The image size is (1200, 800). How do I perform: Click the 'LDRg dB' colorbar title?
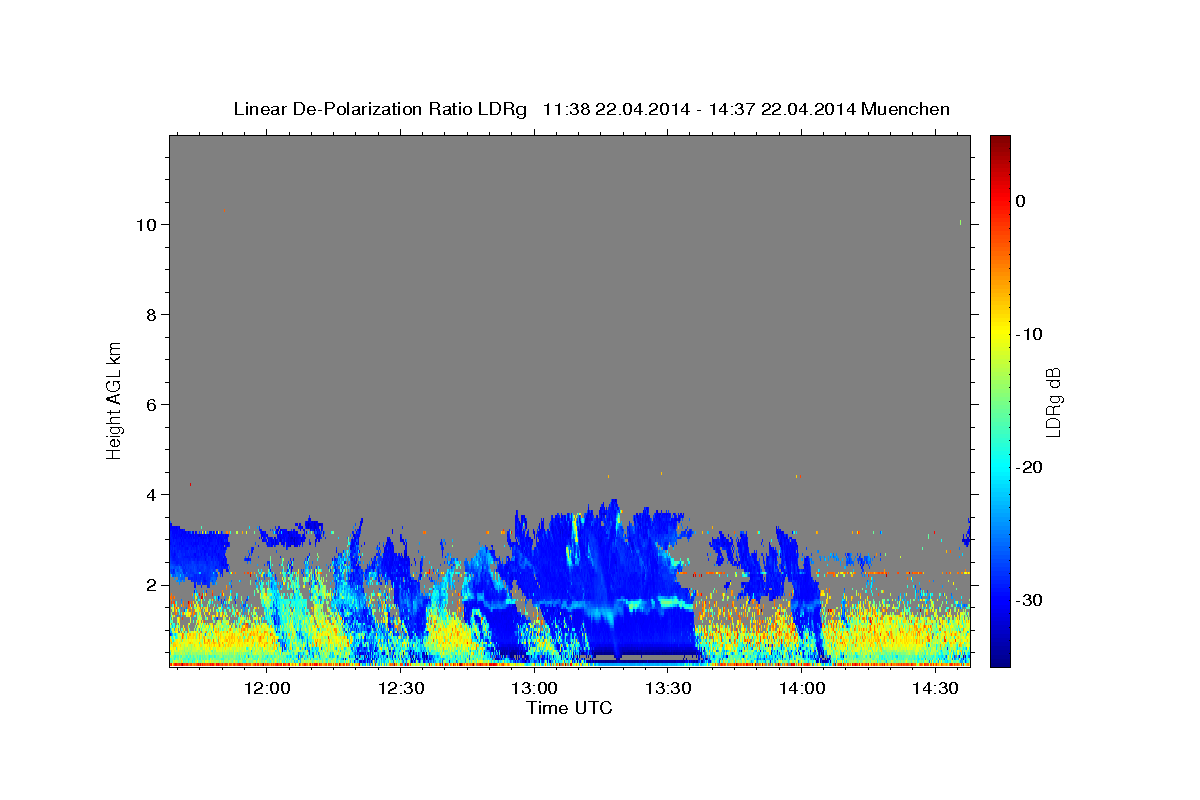(1052, 401)
